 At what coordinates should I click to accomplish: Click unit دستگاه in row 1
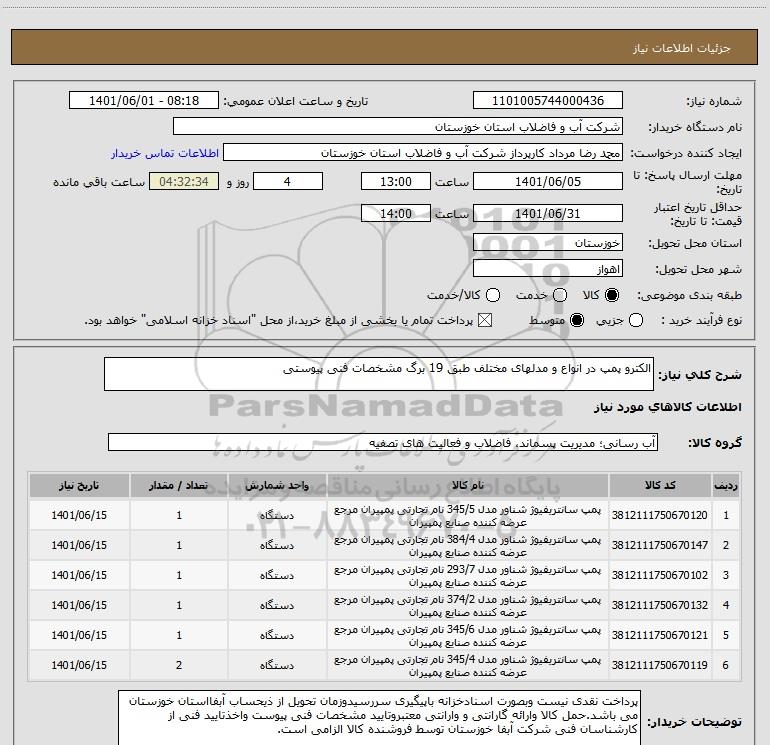277,516
